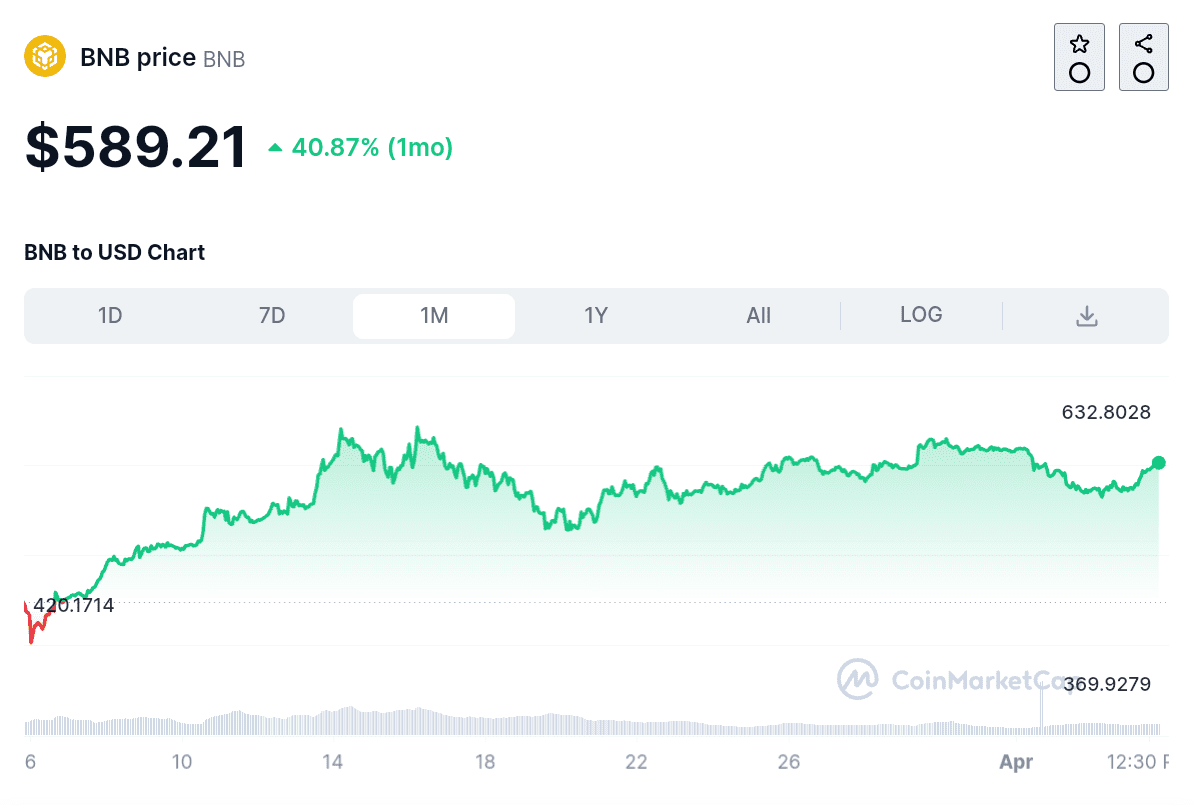Toggle the LOG scale option
Screen dimensions: 1194x805
point(921,315)
